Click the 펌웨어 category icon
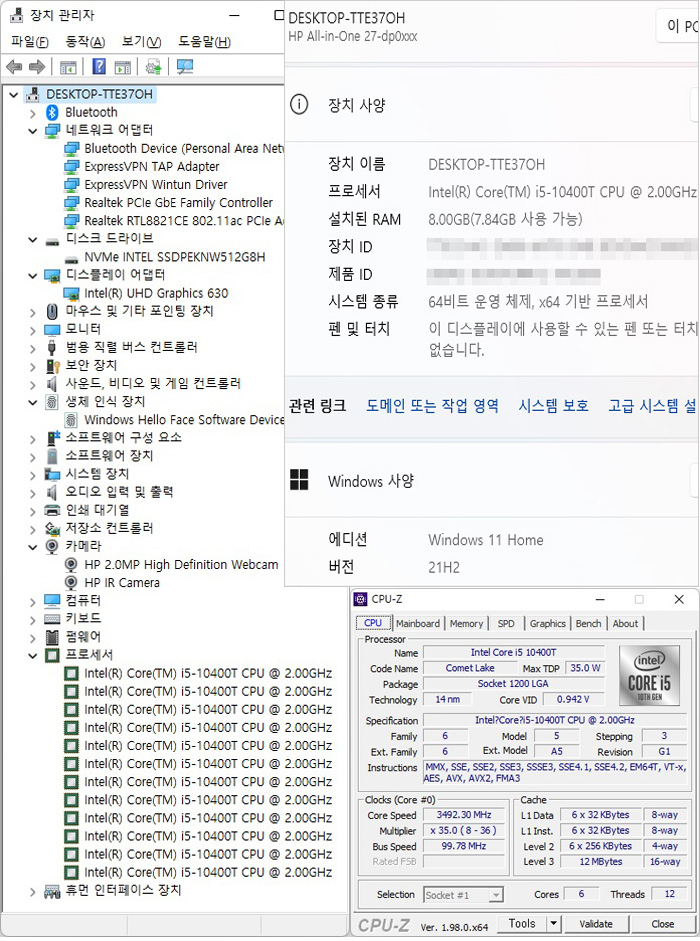Viewport: 700px width, 941px height. click(x=52, y=637)
